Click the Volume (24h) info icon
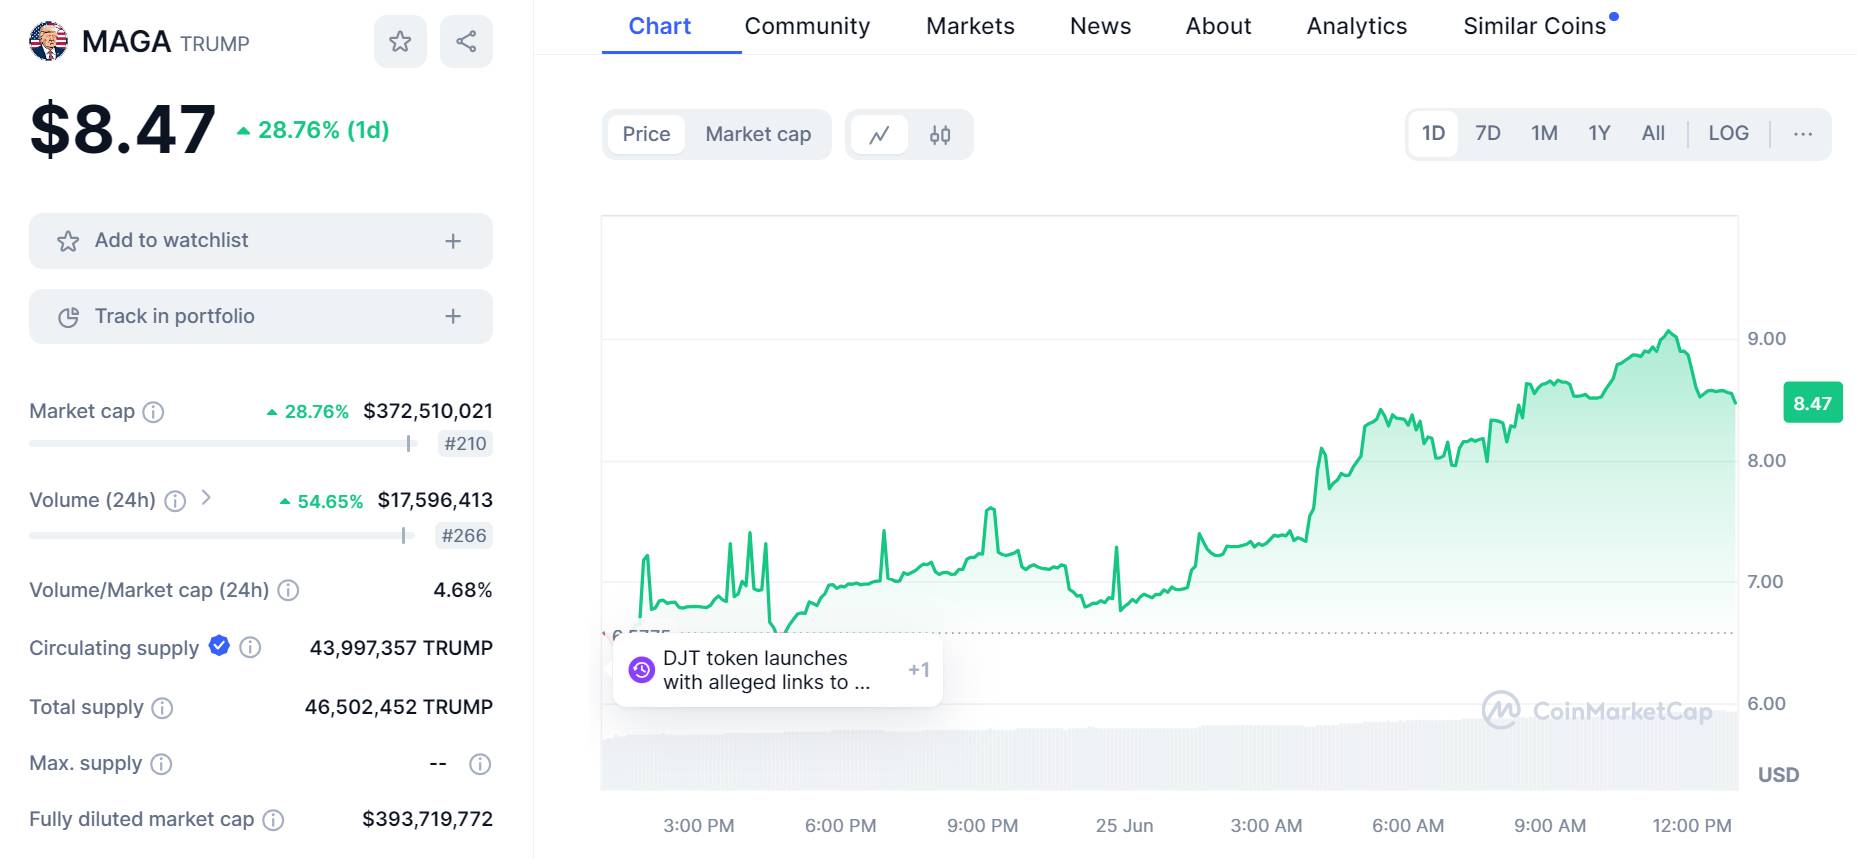 point(175,501)
